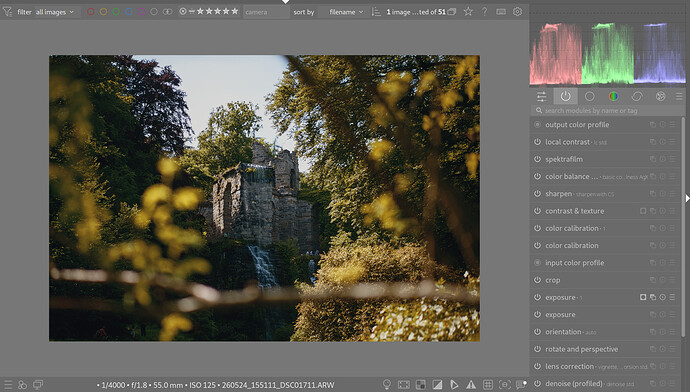Image resolution: width=690 pixels, height=392 pixels.
Task: Open the sort by filename dropdown
Action: click(x=346, y=12)
